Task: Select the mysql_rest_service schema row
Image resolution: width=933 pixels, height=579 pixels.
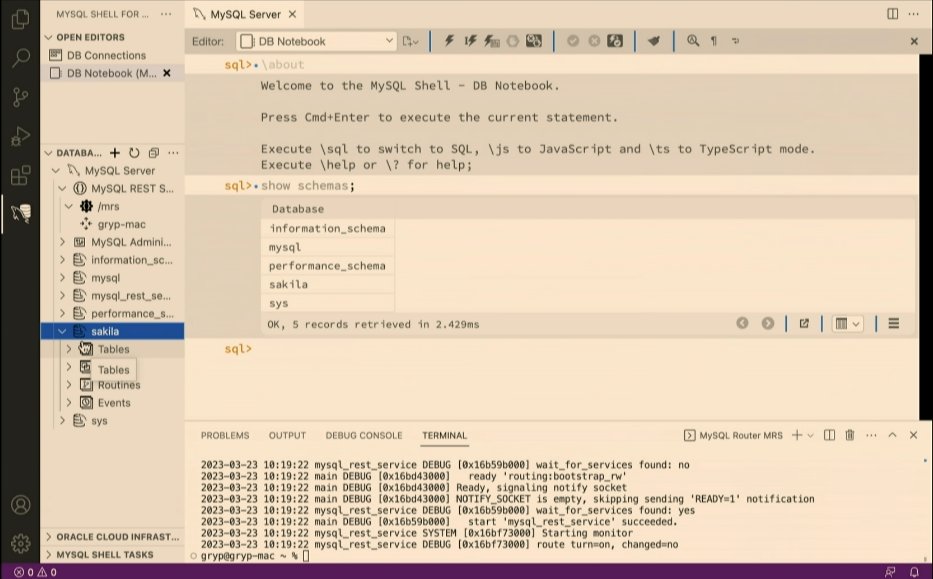Action: tap(112, 296)
